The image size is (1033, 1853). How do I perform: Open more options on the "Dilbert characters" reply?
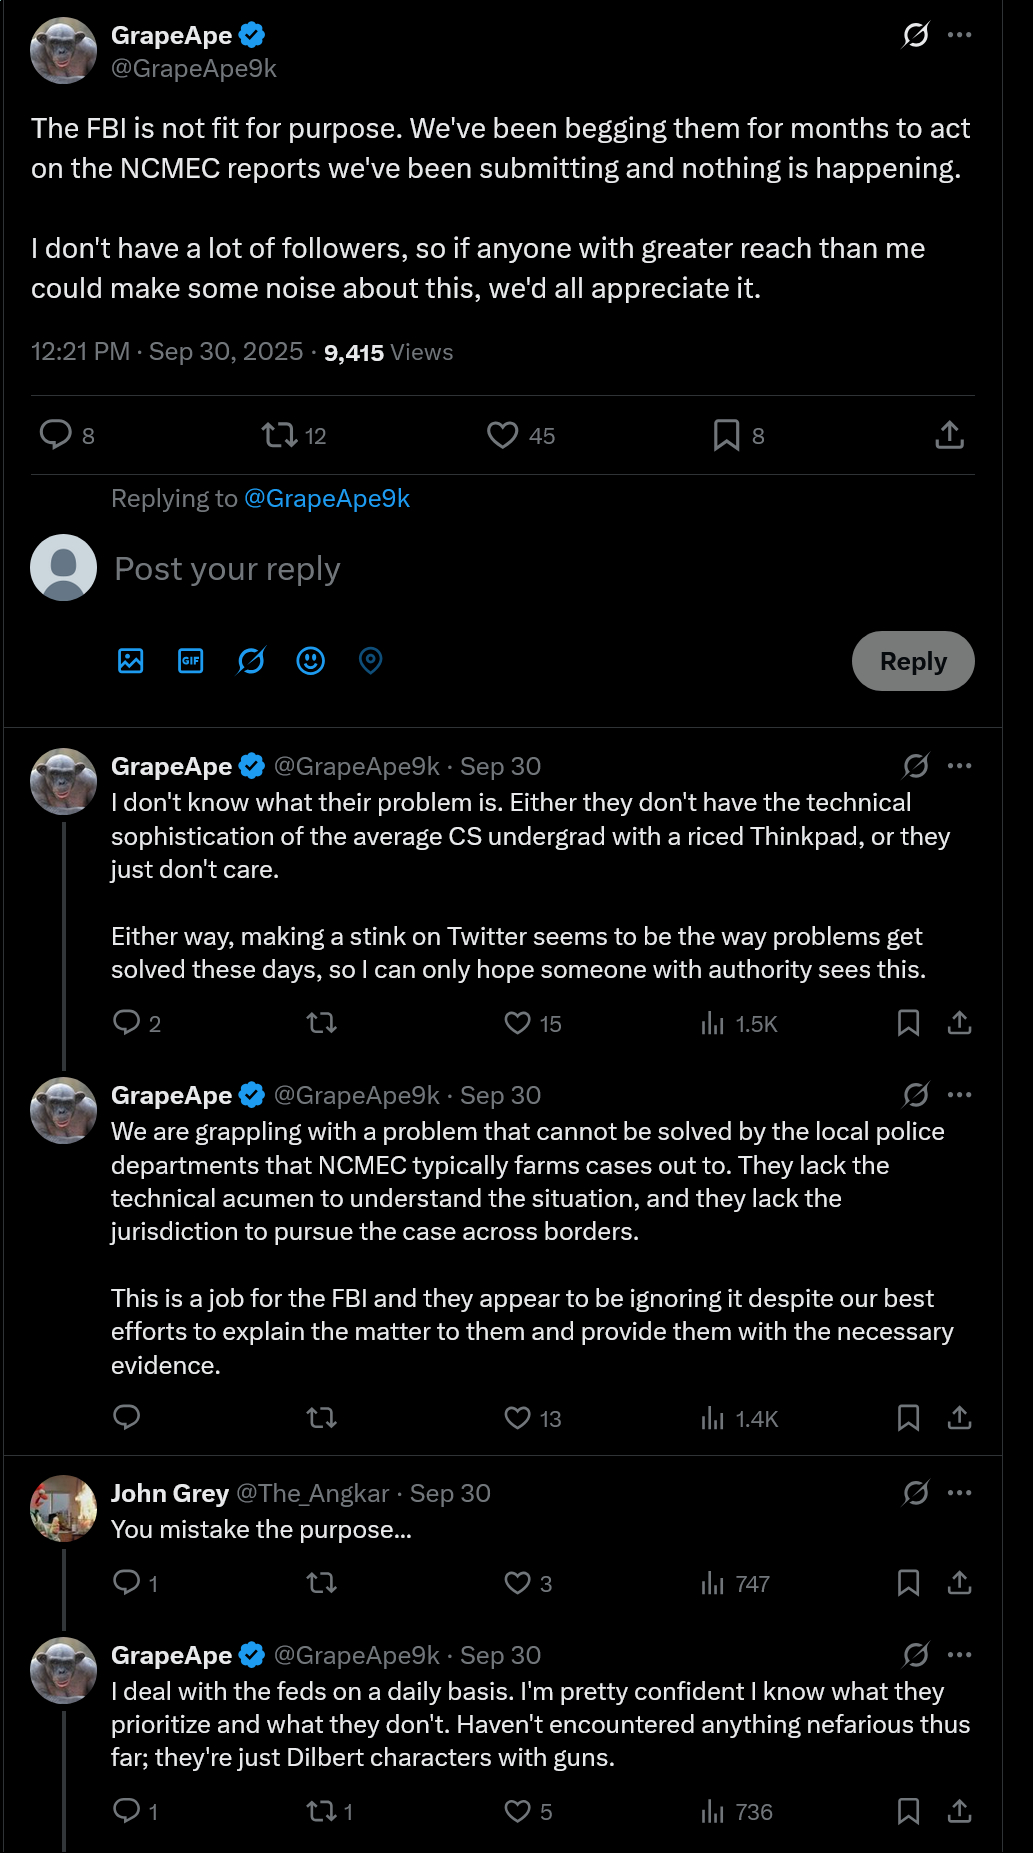pyautogui.click(x=959, y=1655)
